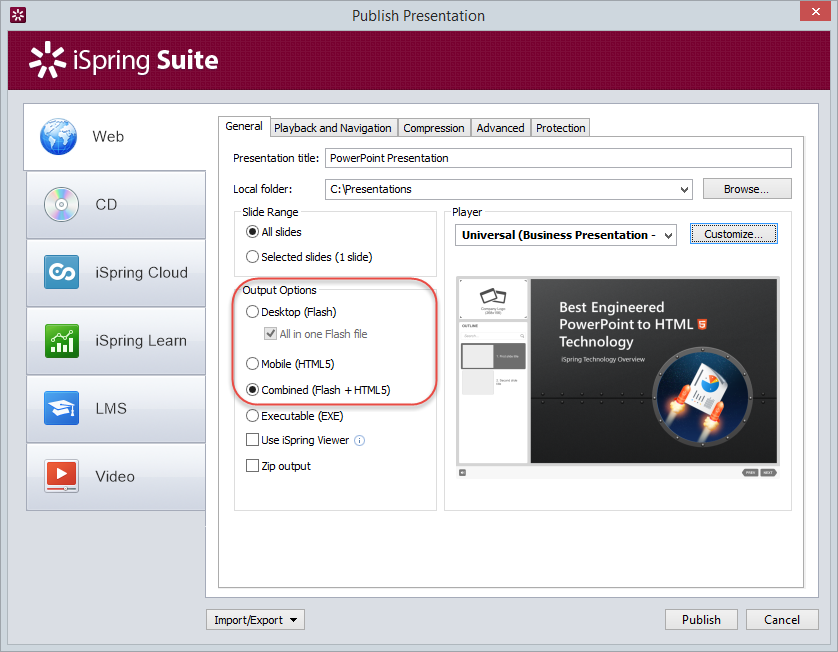Screen dimensions: 838x652
Task: Check Use iSpring Viewer
Action: tap(250, 439)
